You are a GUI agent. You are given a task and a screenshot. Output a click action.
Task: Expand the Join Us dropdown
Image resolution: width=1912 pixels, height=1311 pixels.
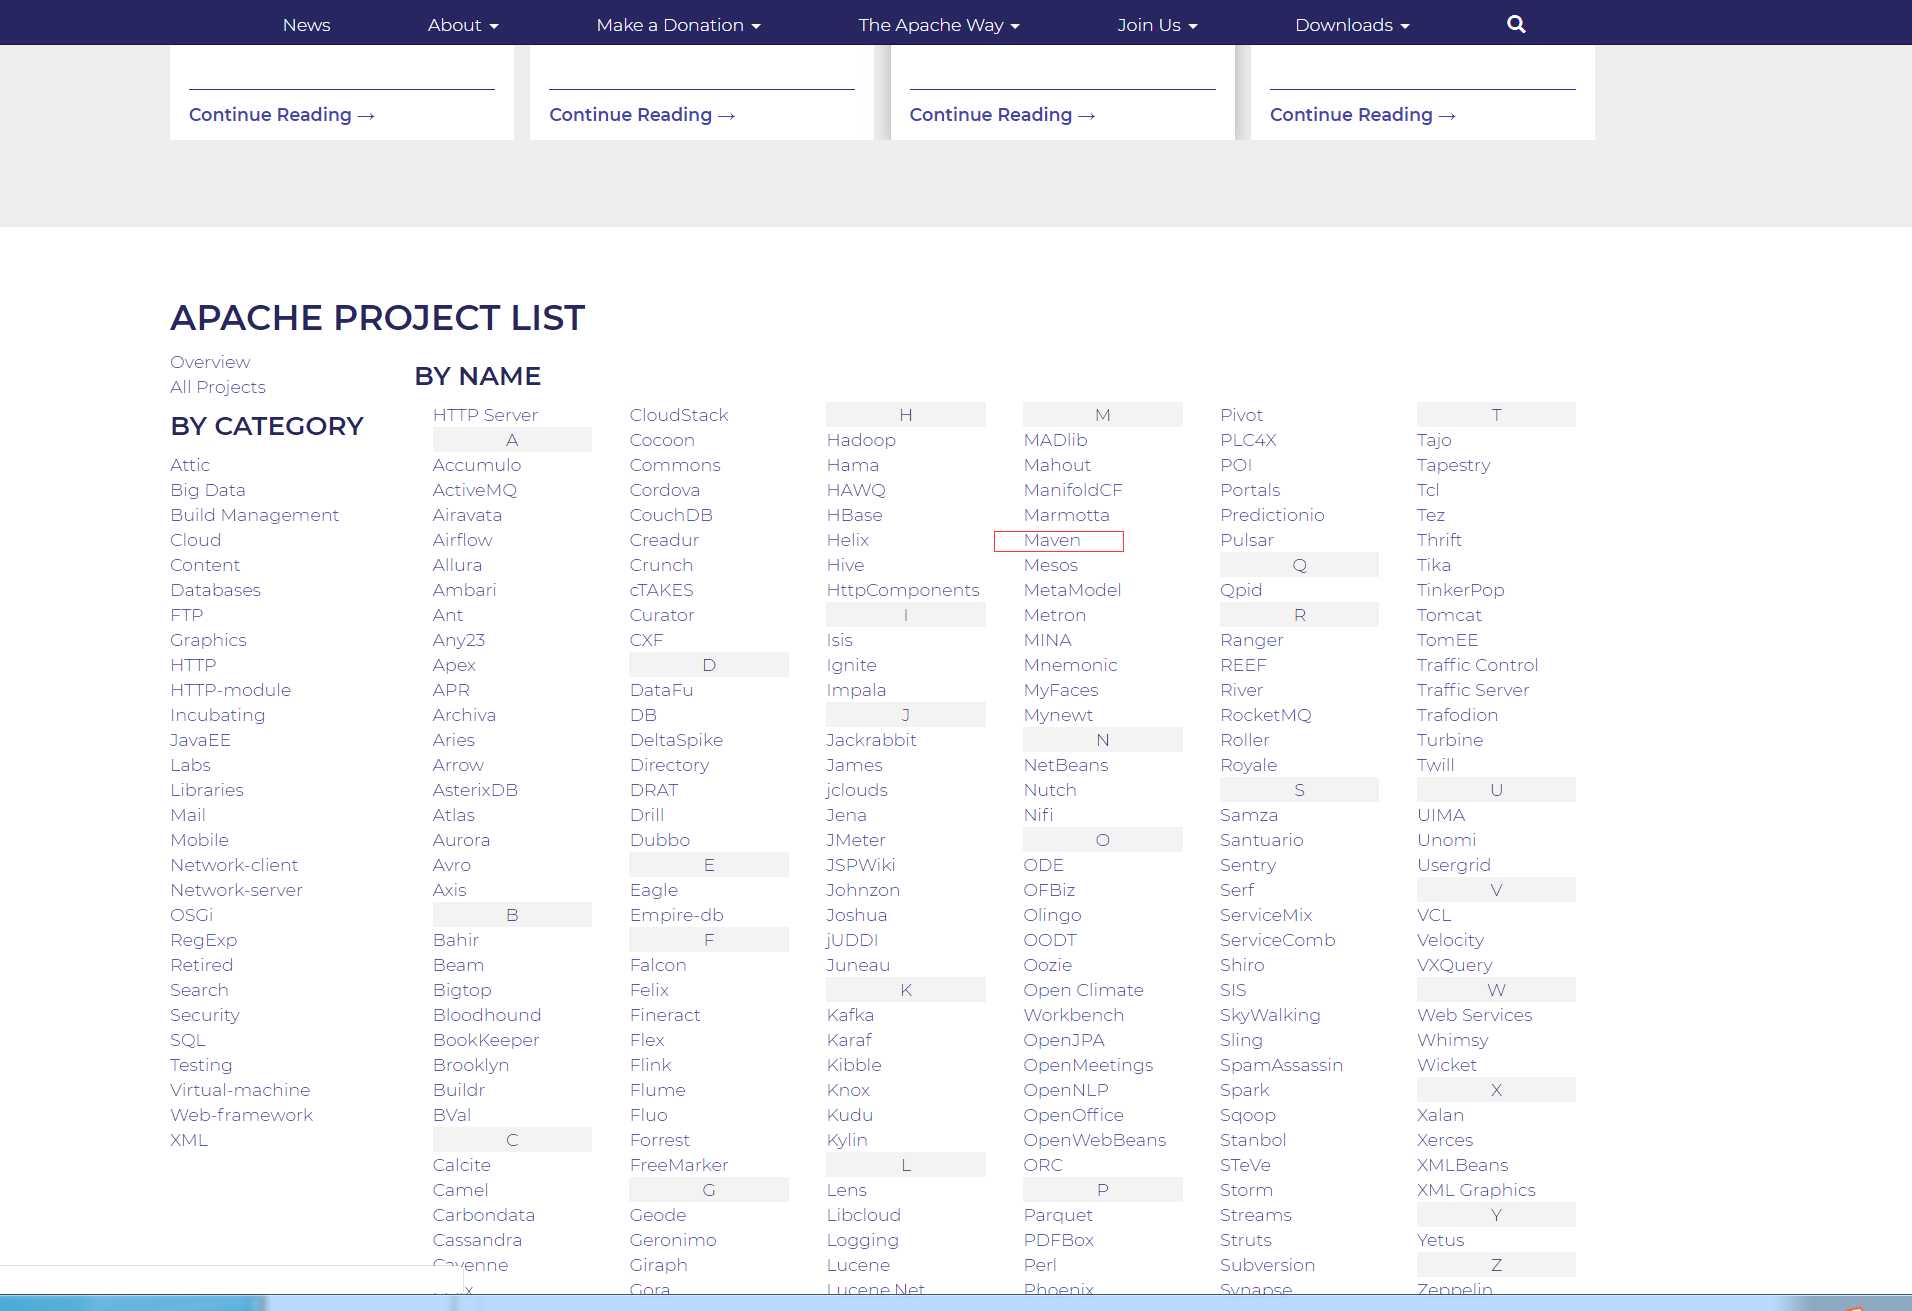point(1157,25)
